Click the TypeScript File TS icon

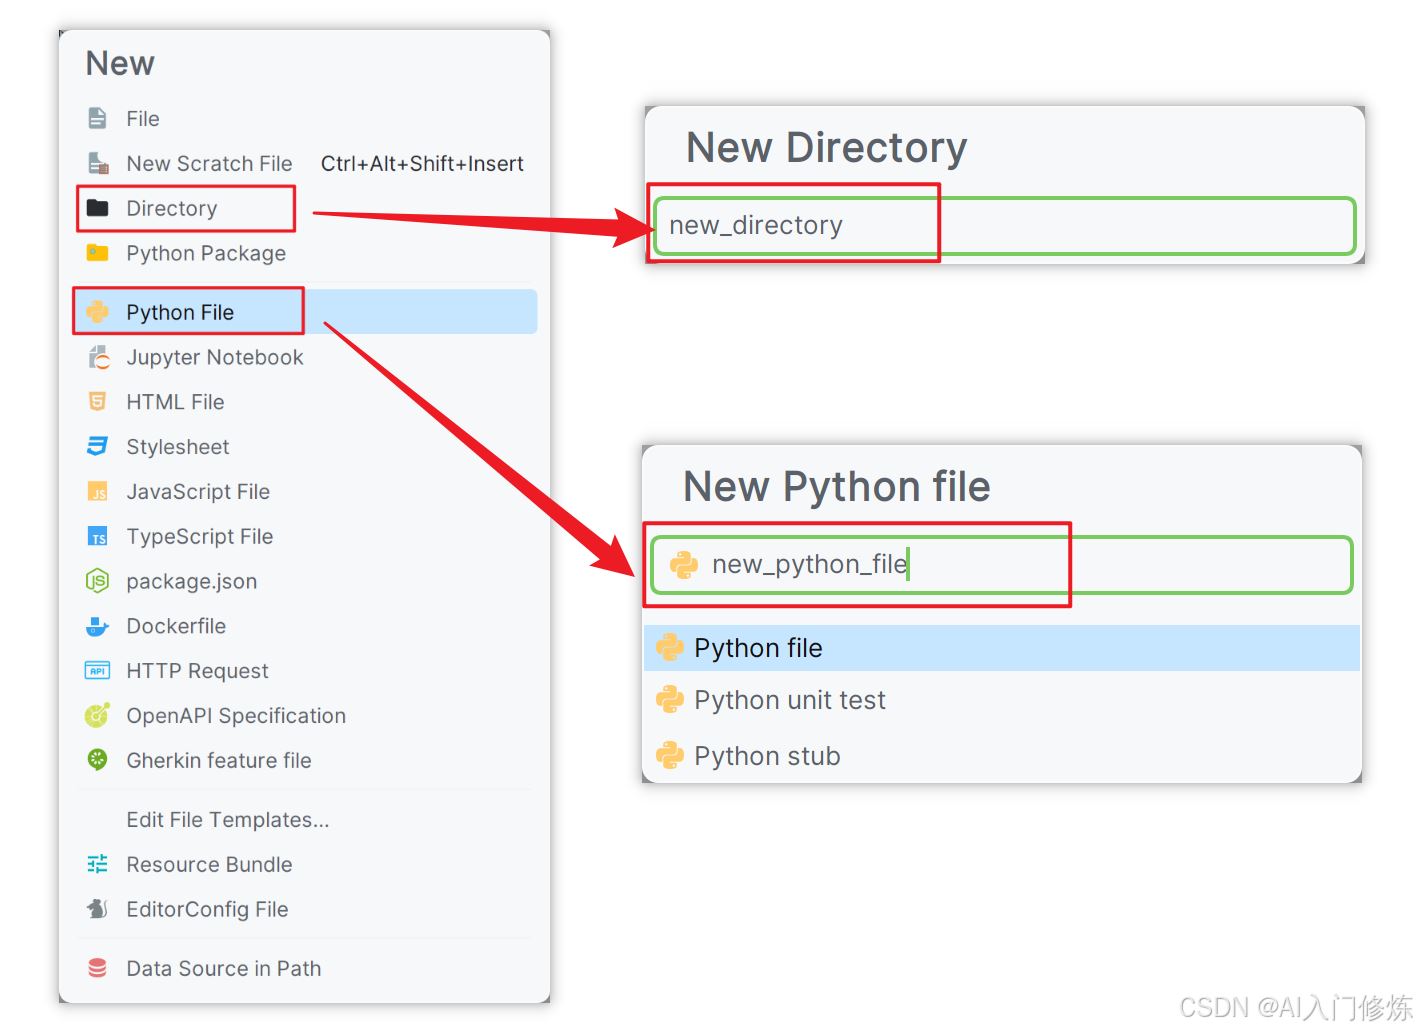pyautogui.click(x=97, y=536)
